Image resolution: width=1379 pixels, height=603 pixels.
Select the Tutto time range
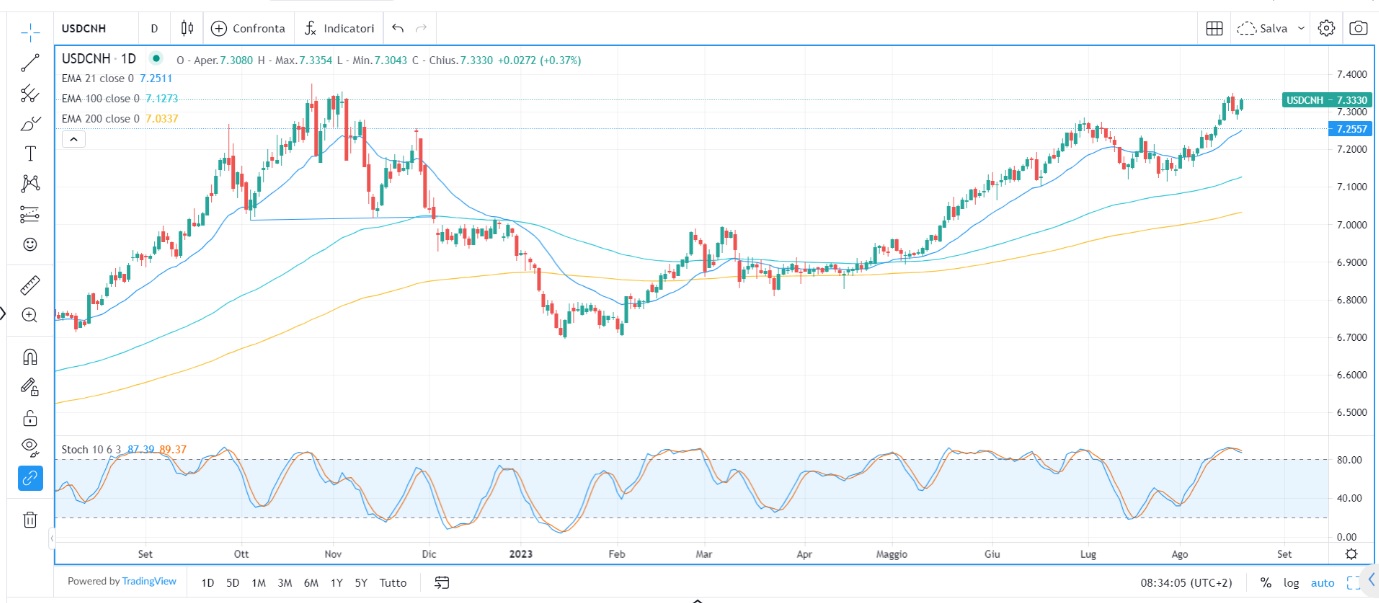click(392, 582)
